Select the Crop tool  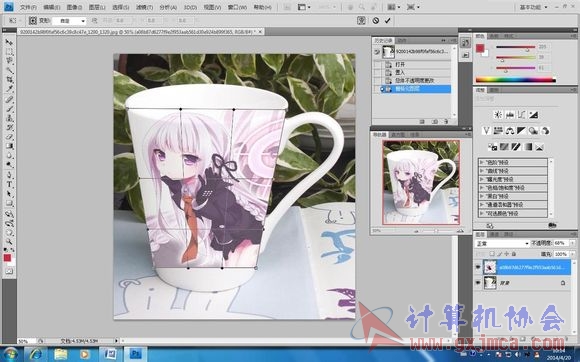tap(9, 80)
